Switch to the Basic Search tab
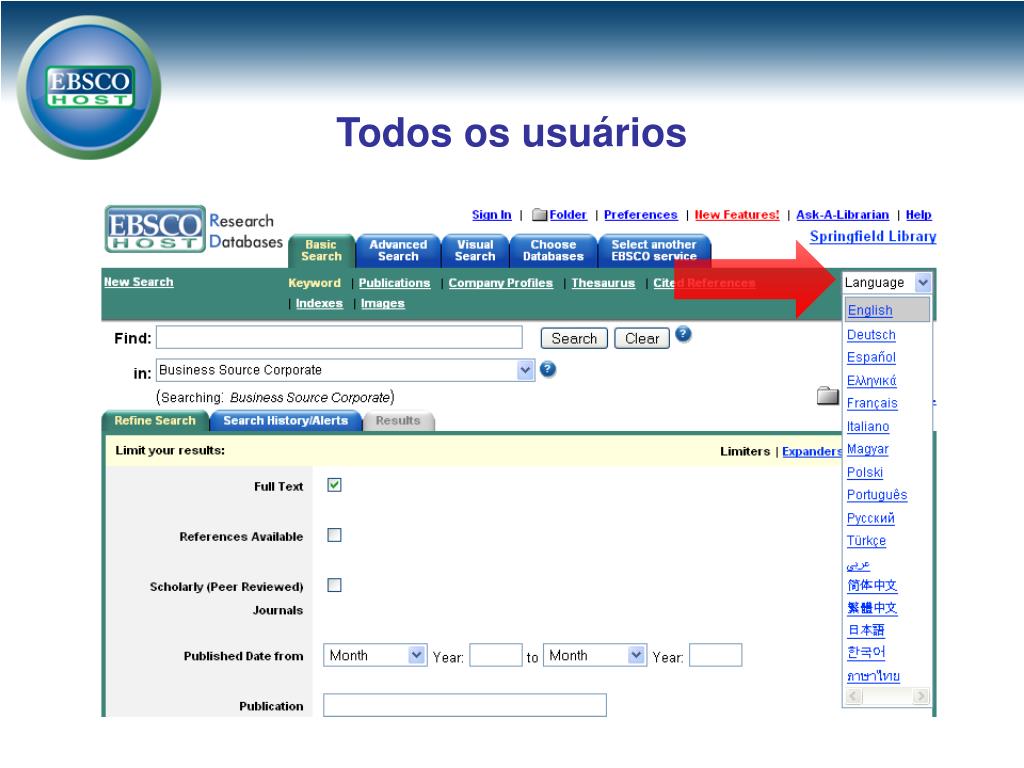 click(321, 251)
